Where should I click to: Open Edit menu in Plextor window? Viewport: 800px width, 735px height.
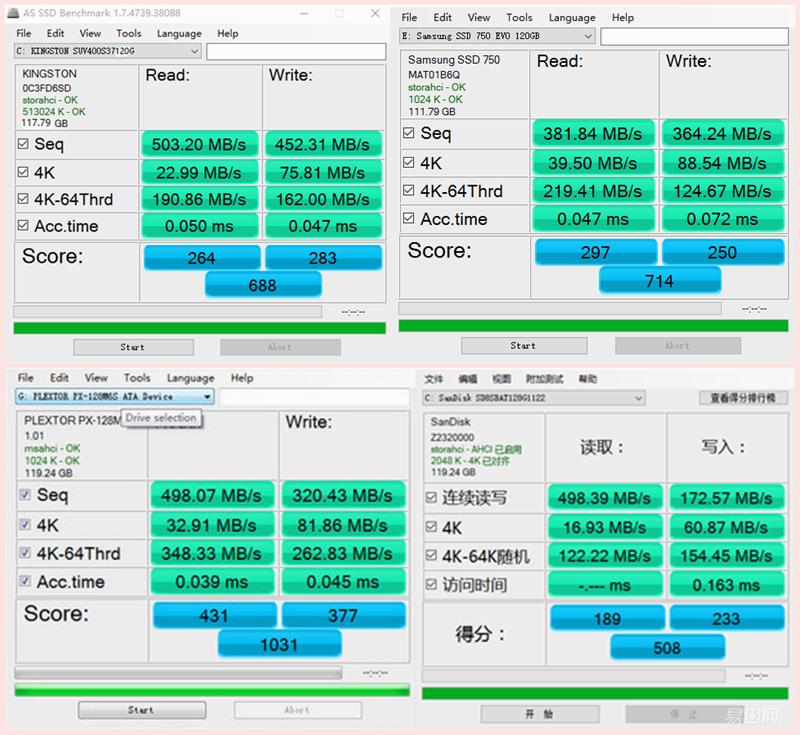point(59,377)
